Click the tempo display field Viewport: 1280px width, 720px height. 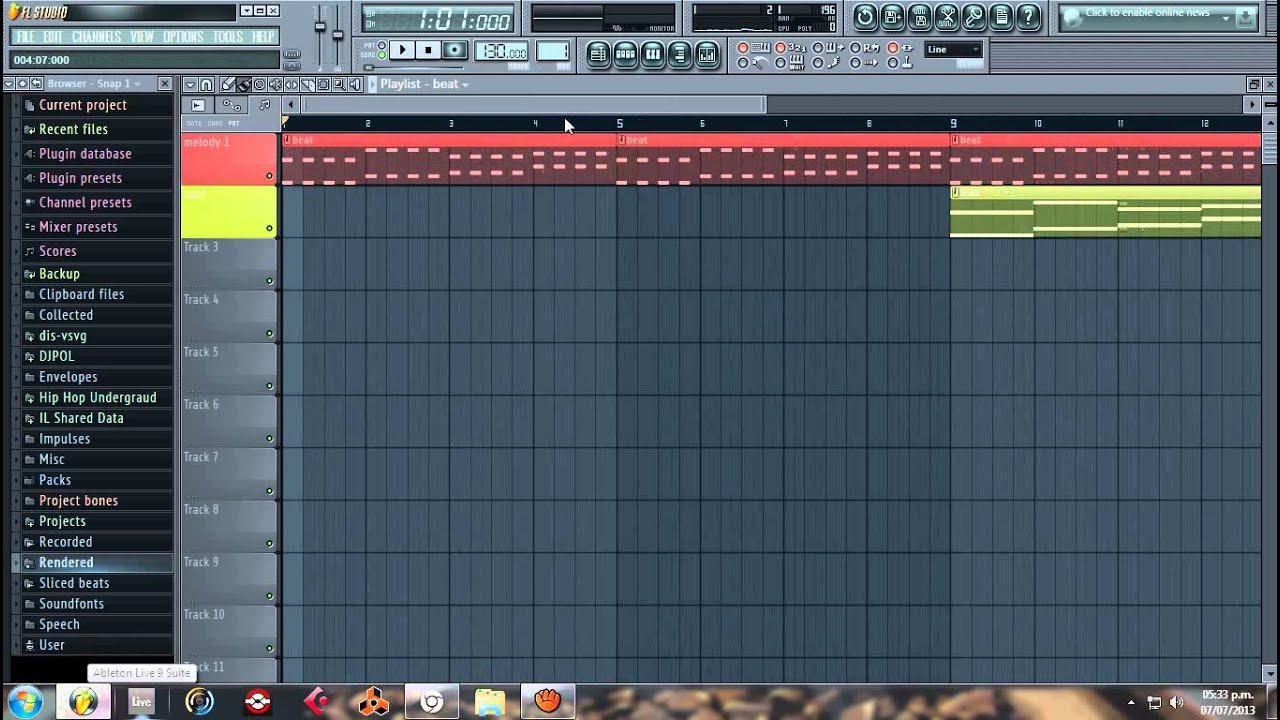502,52
